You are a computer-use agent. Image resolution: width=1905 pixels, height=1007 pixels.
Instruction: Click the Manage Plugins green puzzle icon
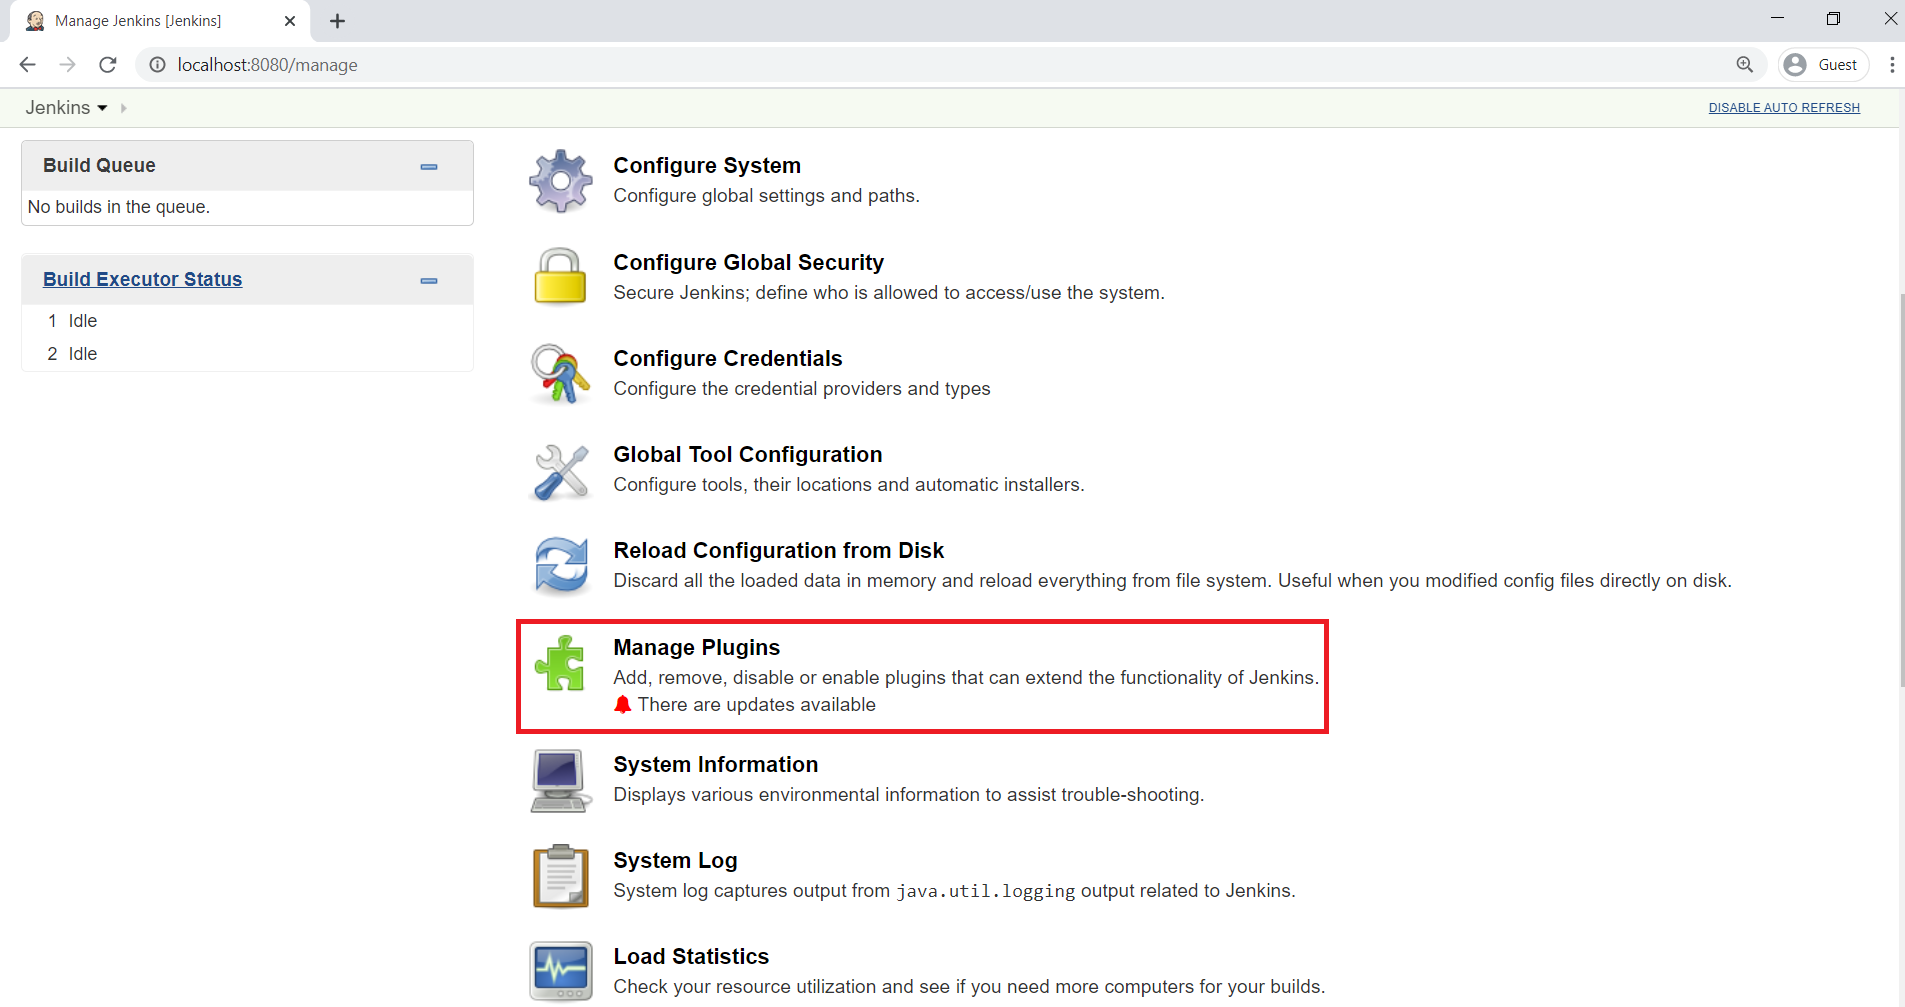tap(560, 663)
